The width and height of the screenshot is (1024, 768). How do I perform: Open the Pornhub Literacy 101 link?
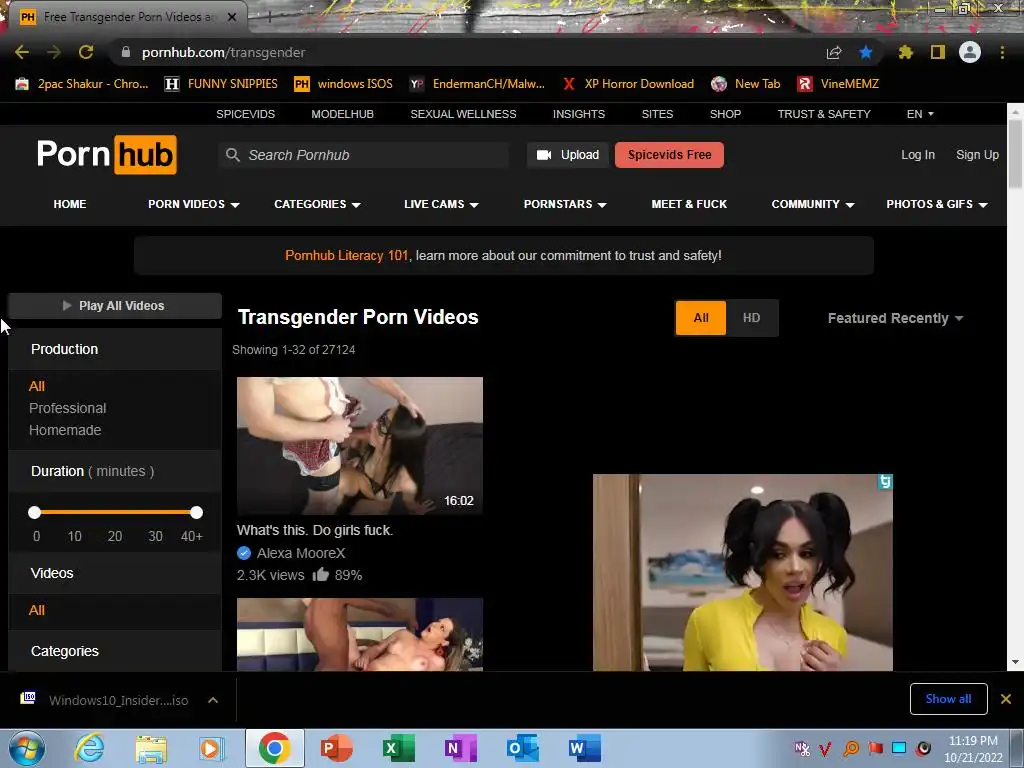click(x=346, y=255)
